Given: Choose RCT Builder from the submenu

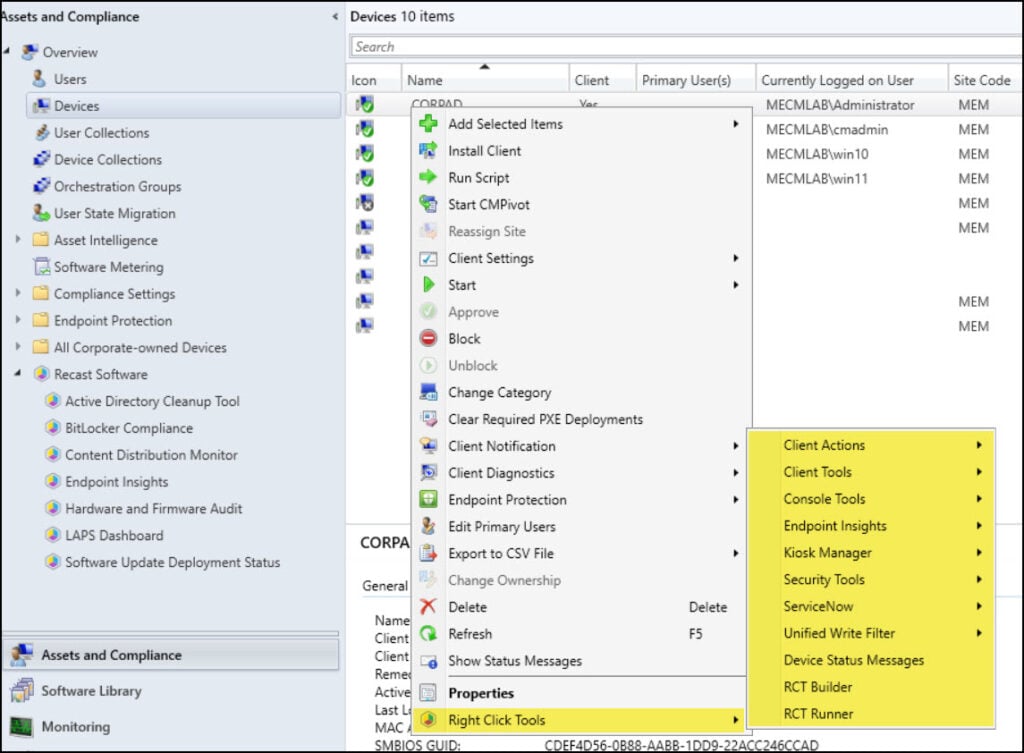Looking at the screenshot, I should coord(871,686).
